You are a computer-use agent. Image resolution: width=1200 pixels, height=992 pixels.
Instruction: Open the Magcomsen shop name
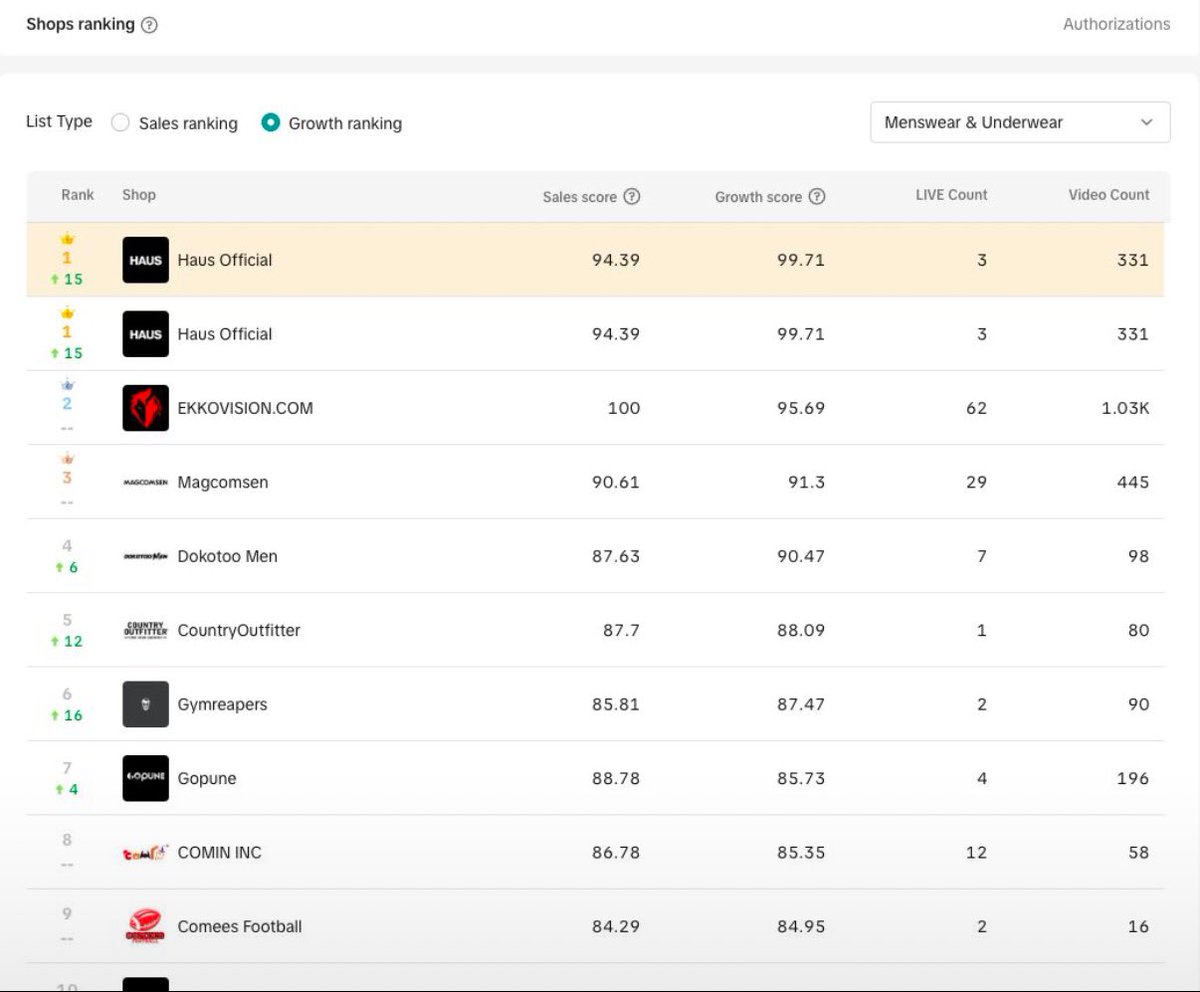(223, 482)
